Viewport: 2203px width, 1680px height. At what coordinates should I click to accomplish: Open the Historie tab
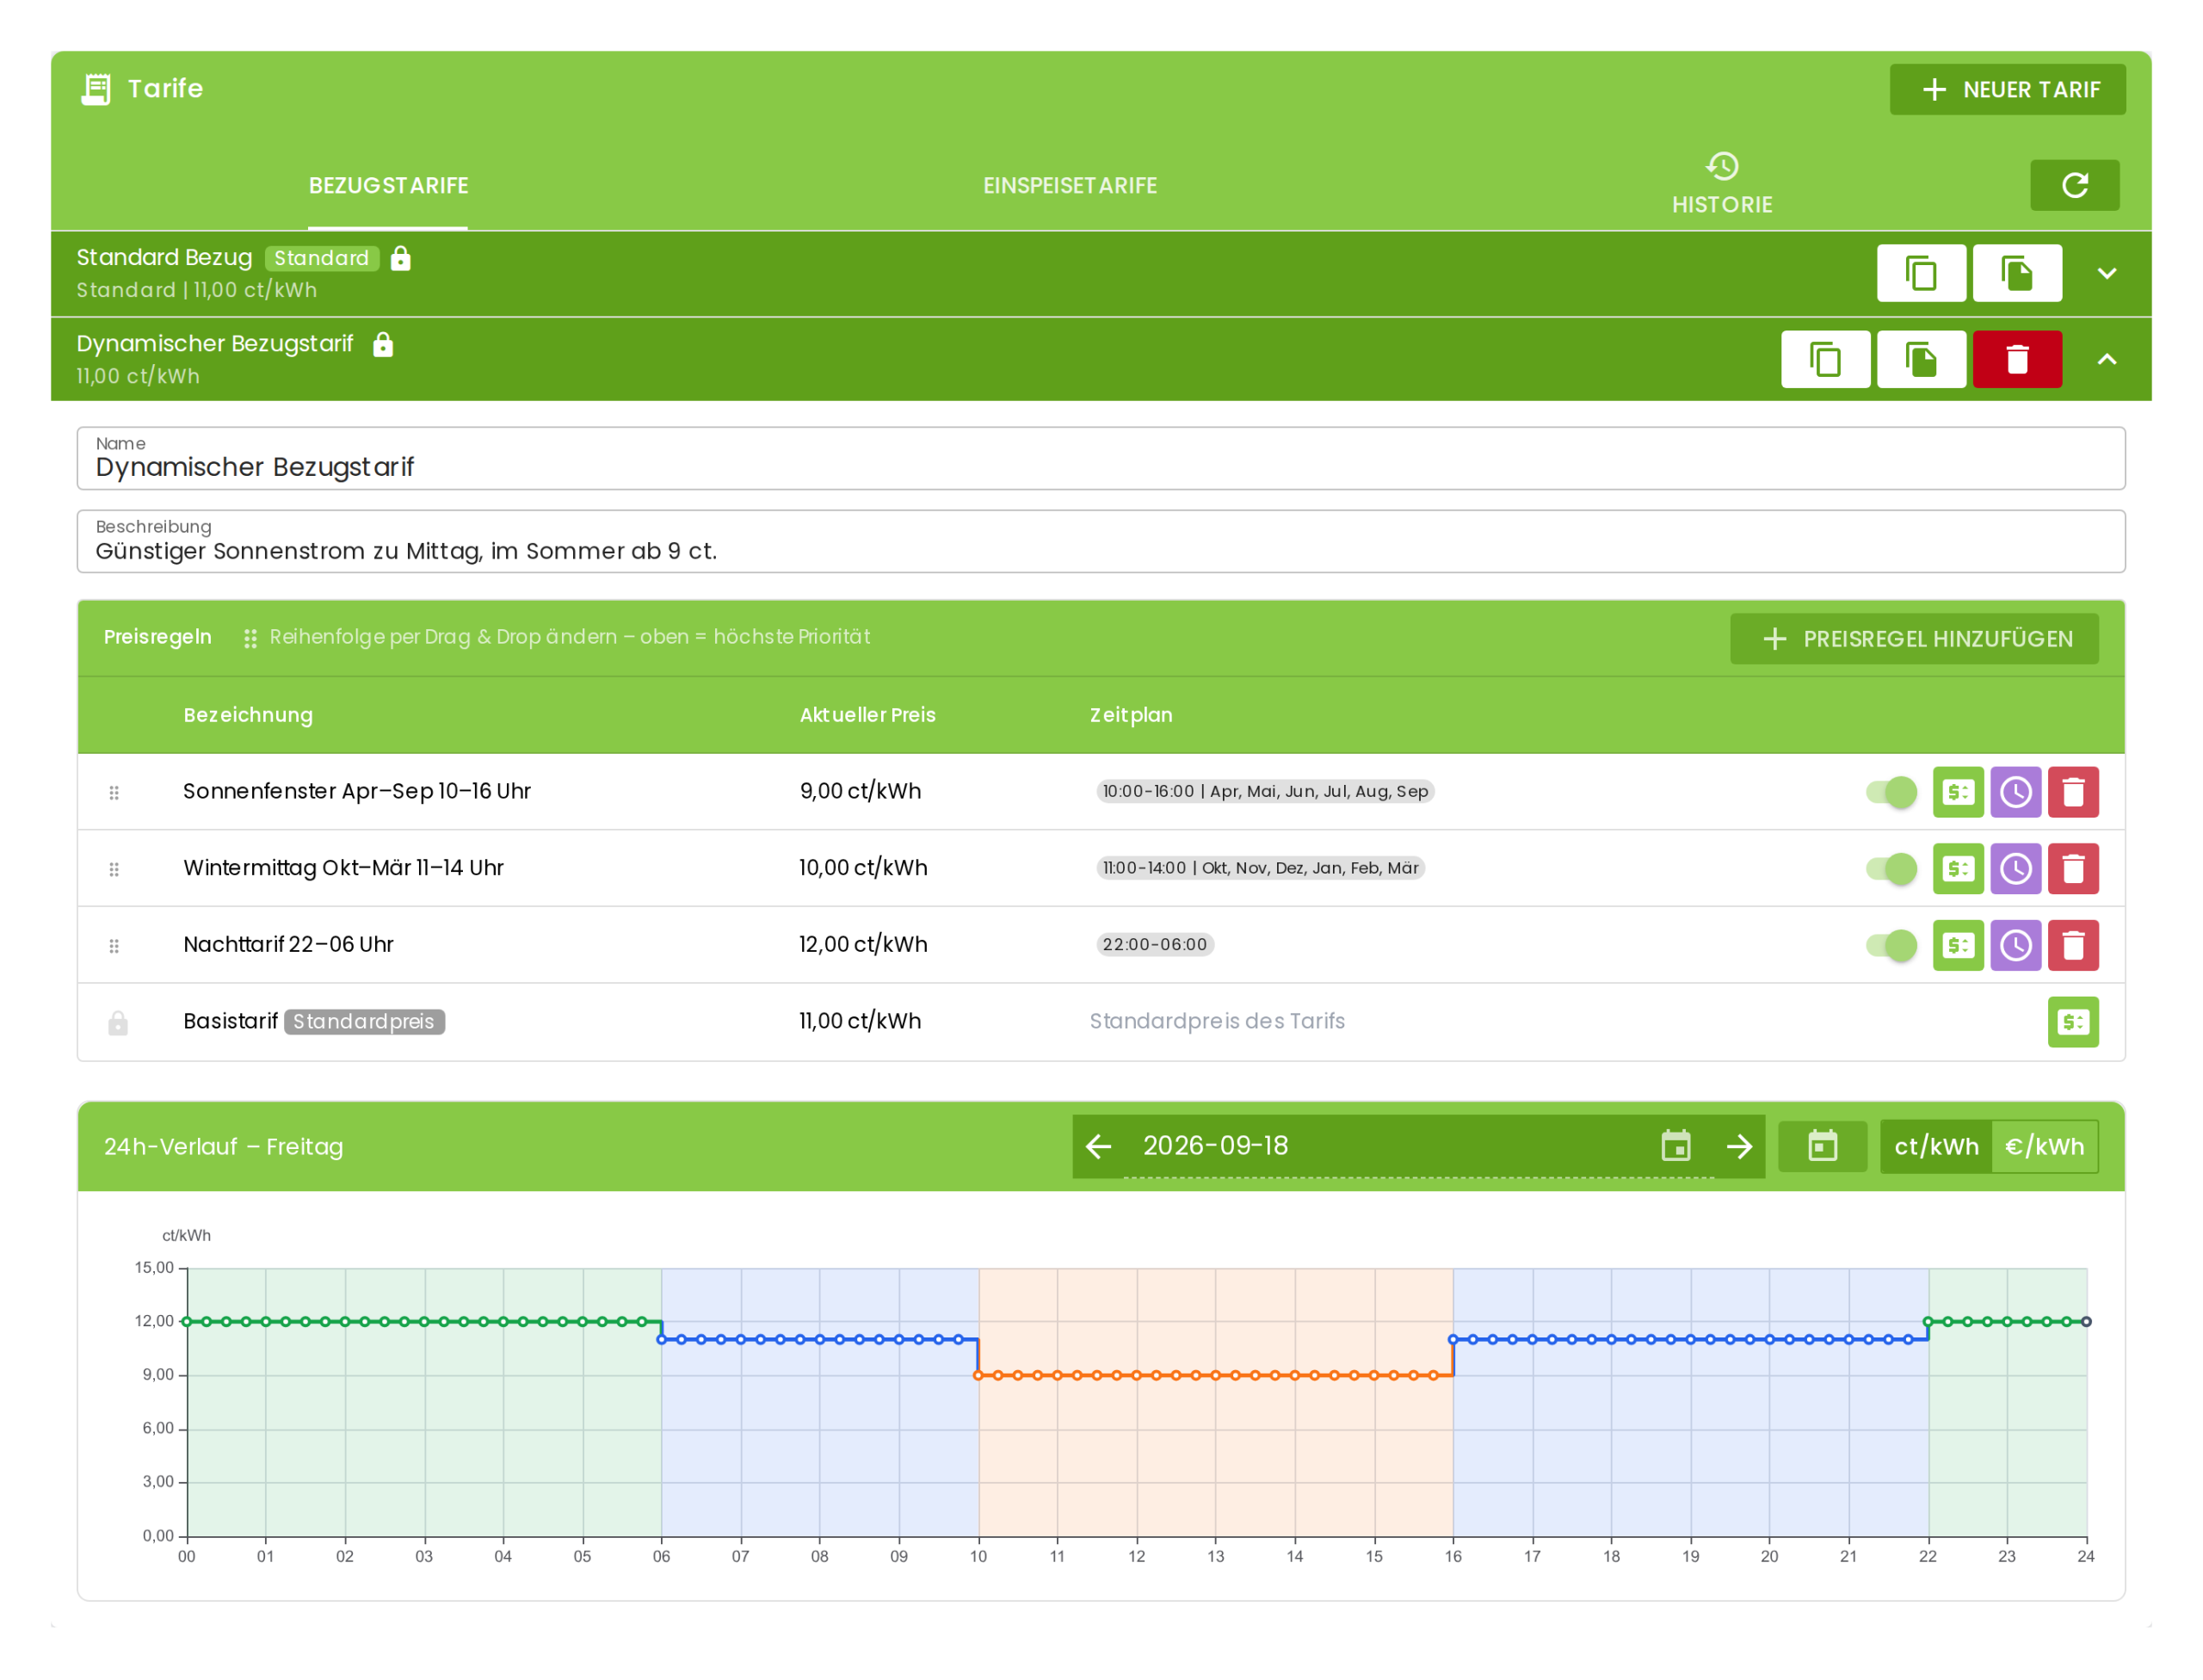(x=1722, y=185)
